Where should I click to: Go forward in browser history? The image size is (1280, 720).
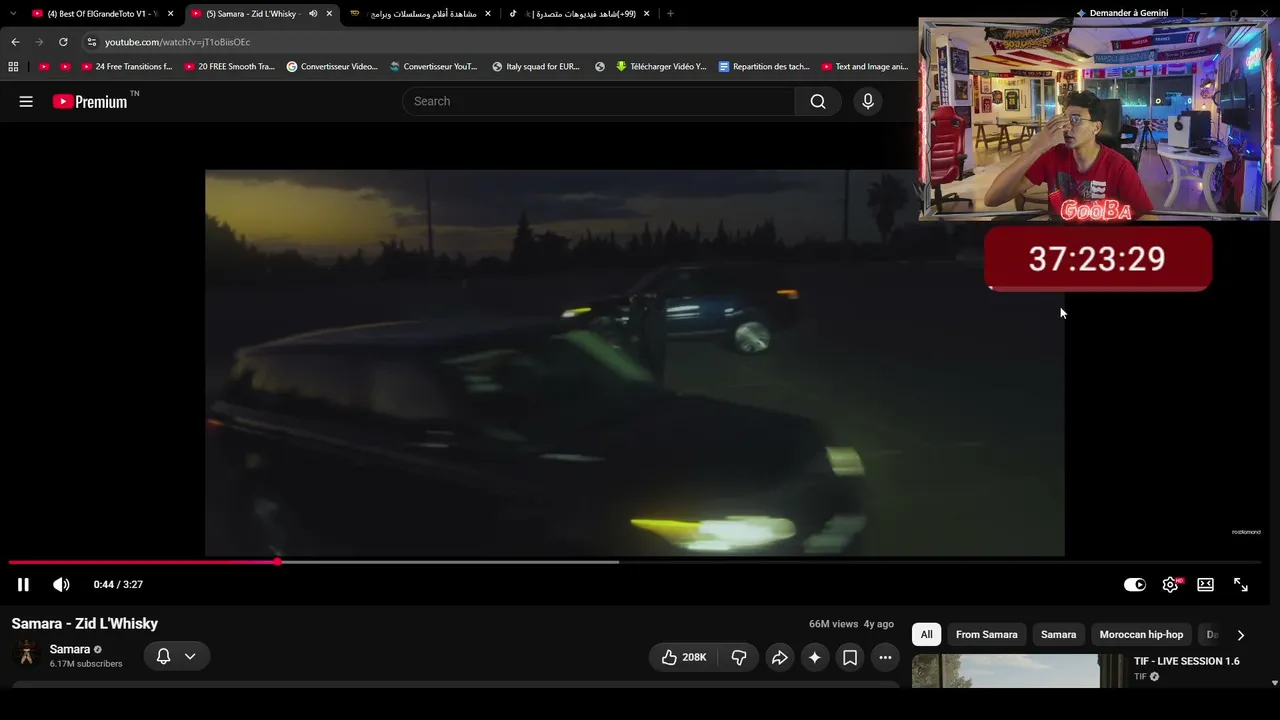click(x=39, y=42)
